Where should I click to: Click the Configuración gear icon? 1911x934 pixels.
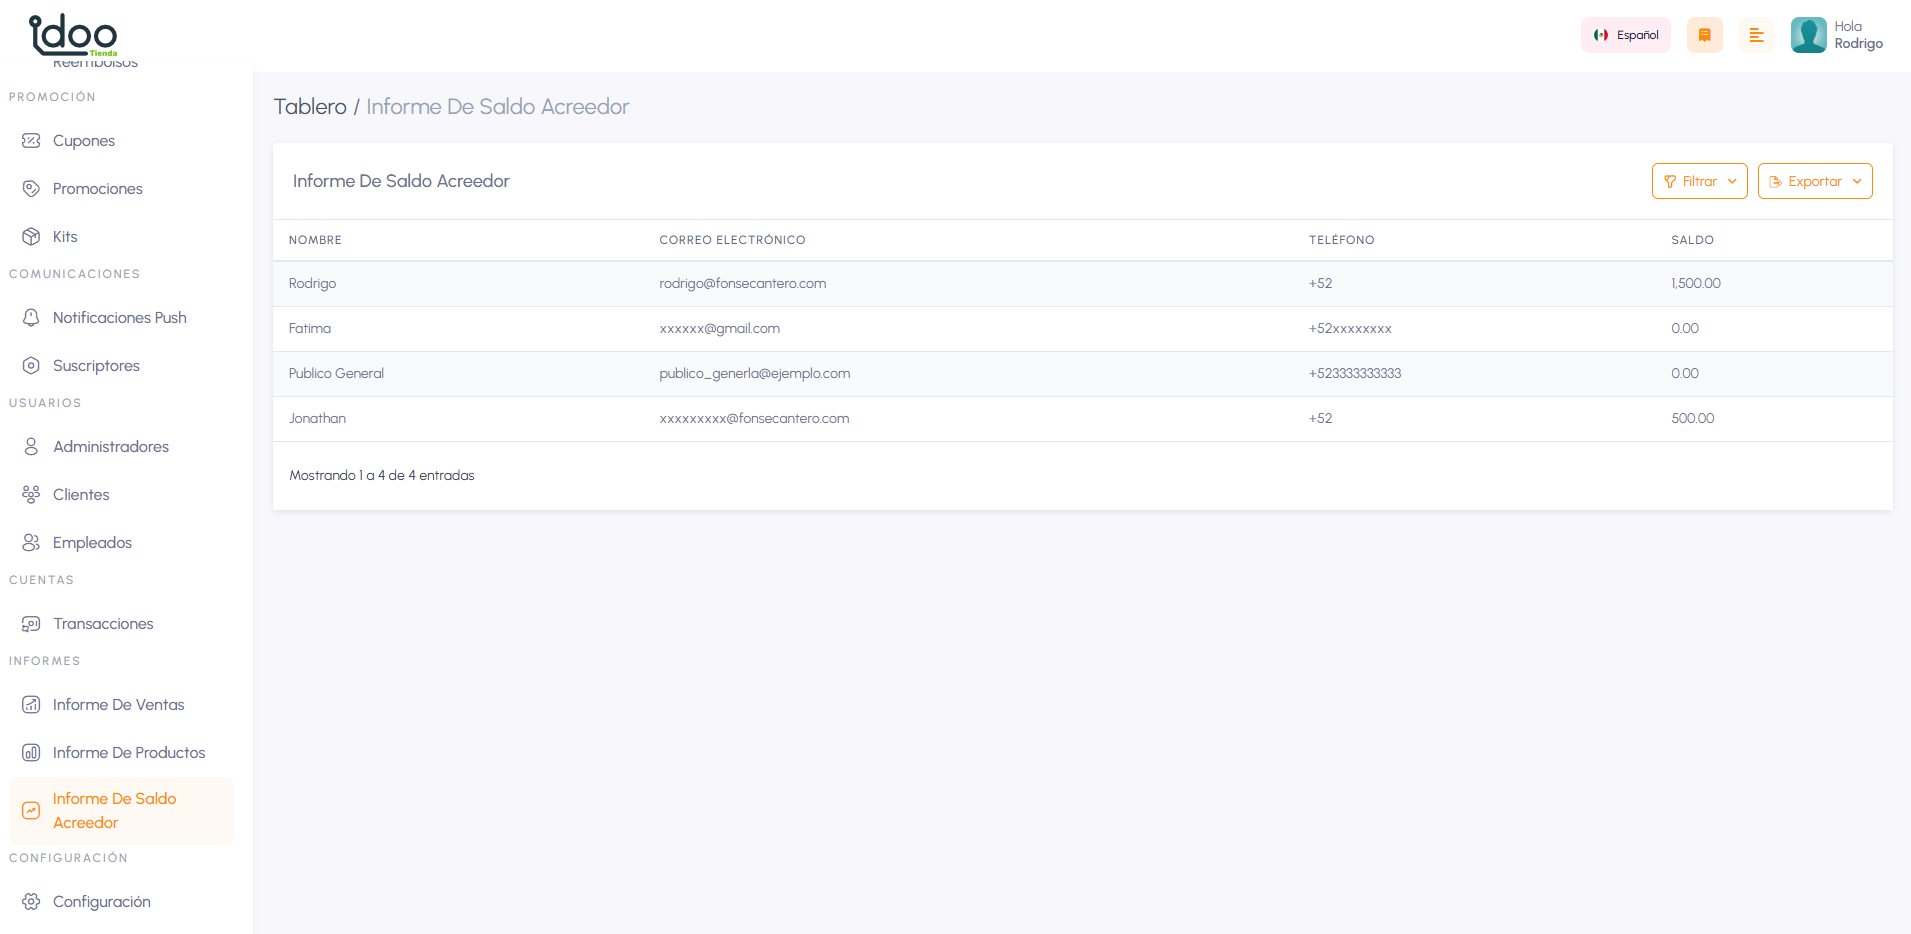pos(31,902)
